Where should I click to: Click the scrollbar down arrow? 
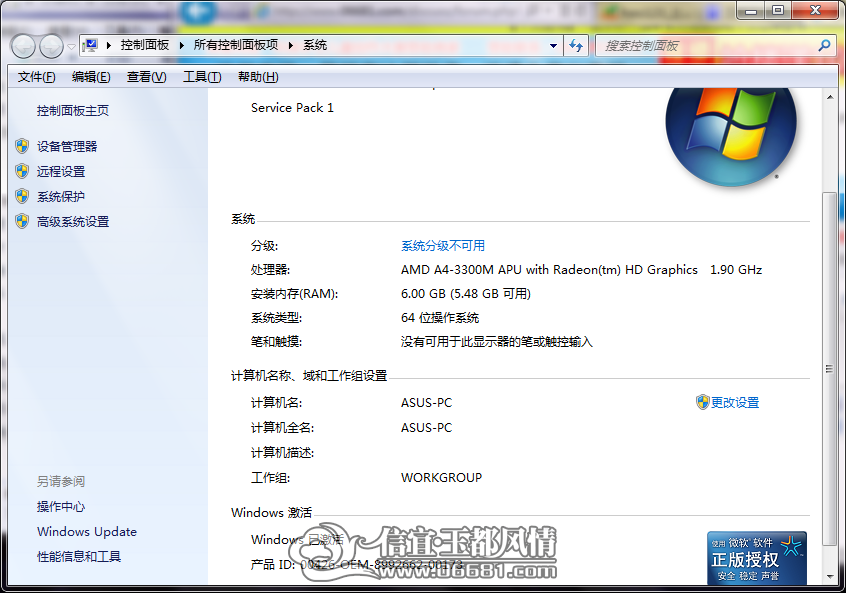[830, 577]
